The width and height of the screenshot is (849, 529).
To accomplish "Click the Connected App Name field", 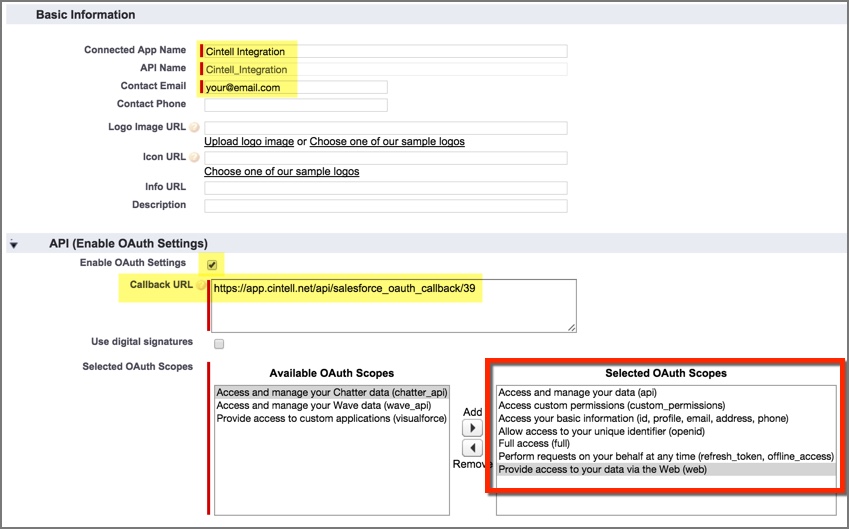I will tap(385, 51).
